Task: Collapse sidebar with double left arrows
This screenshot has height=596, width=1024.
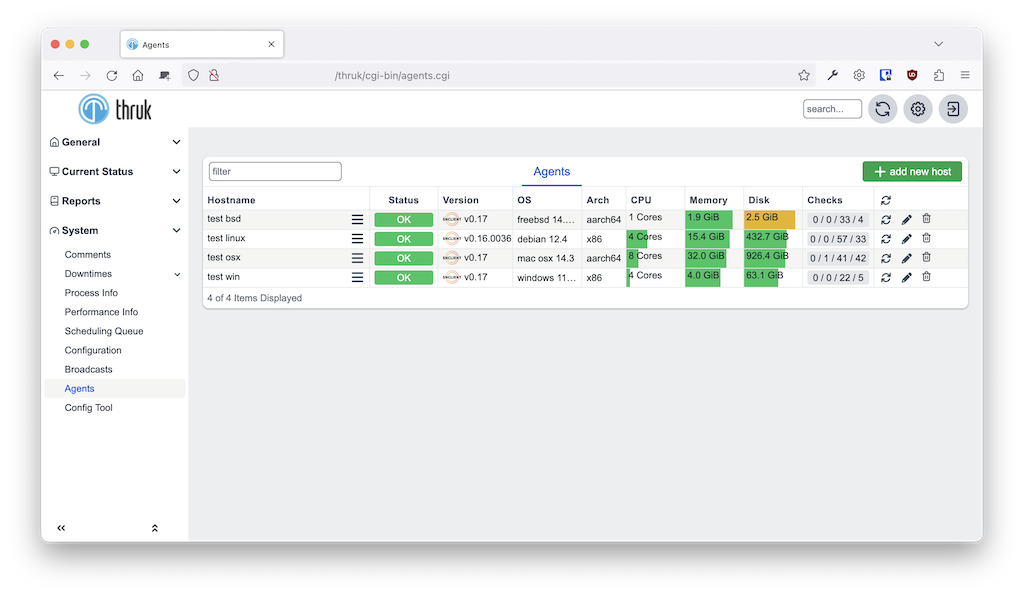Action: [x=61, y=528]
